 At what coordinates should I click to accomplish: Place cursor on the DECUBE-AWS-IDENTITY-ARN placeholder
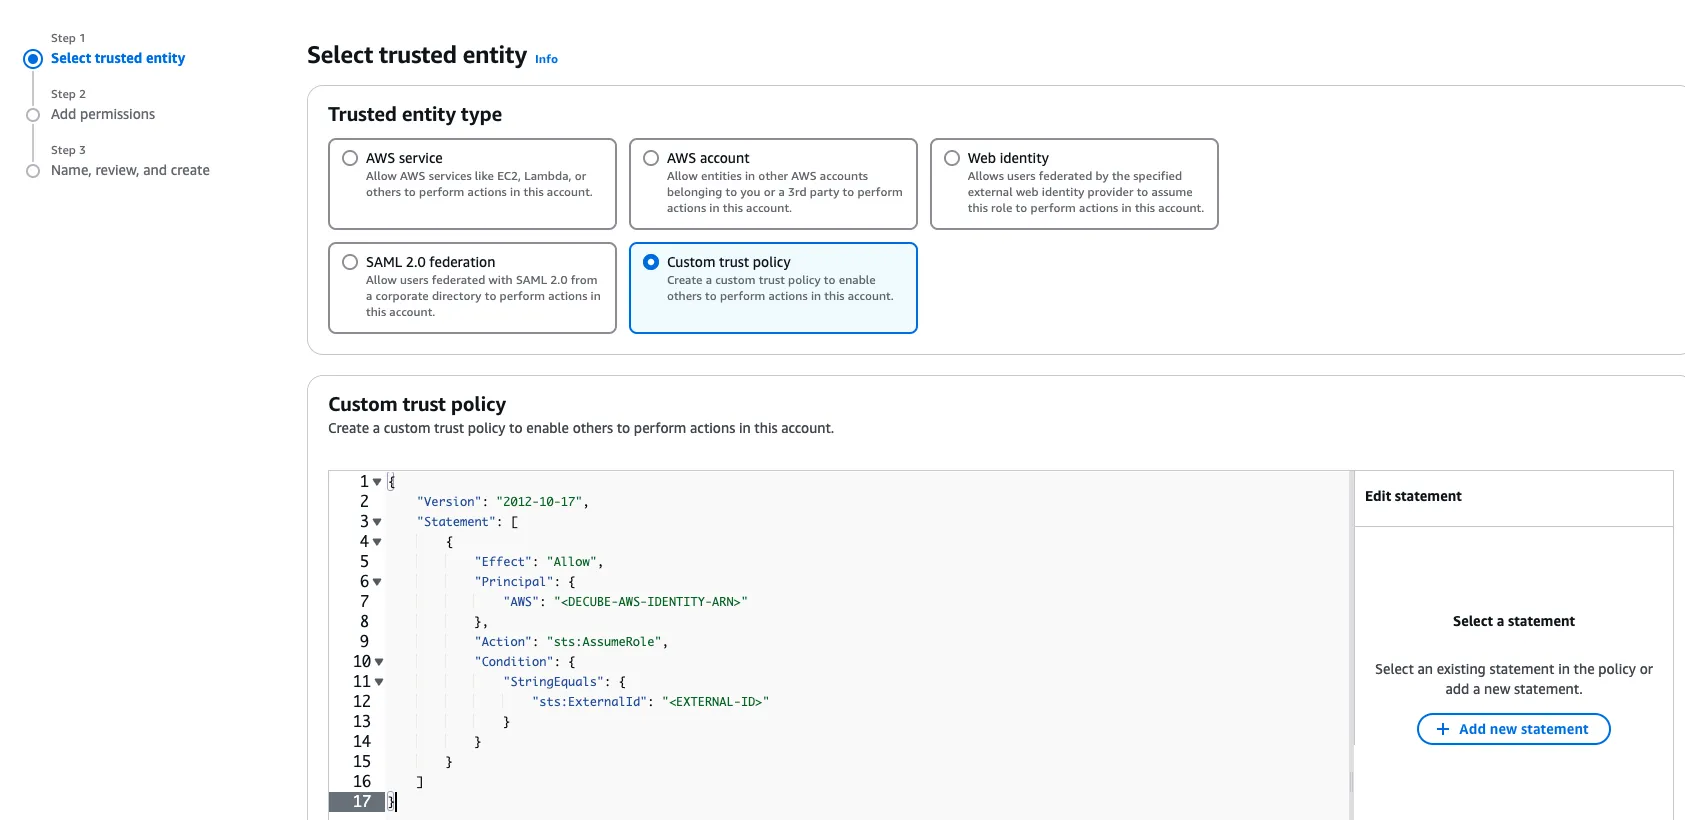[650, 602]
